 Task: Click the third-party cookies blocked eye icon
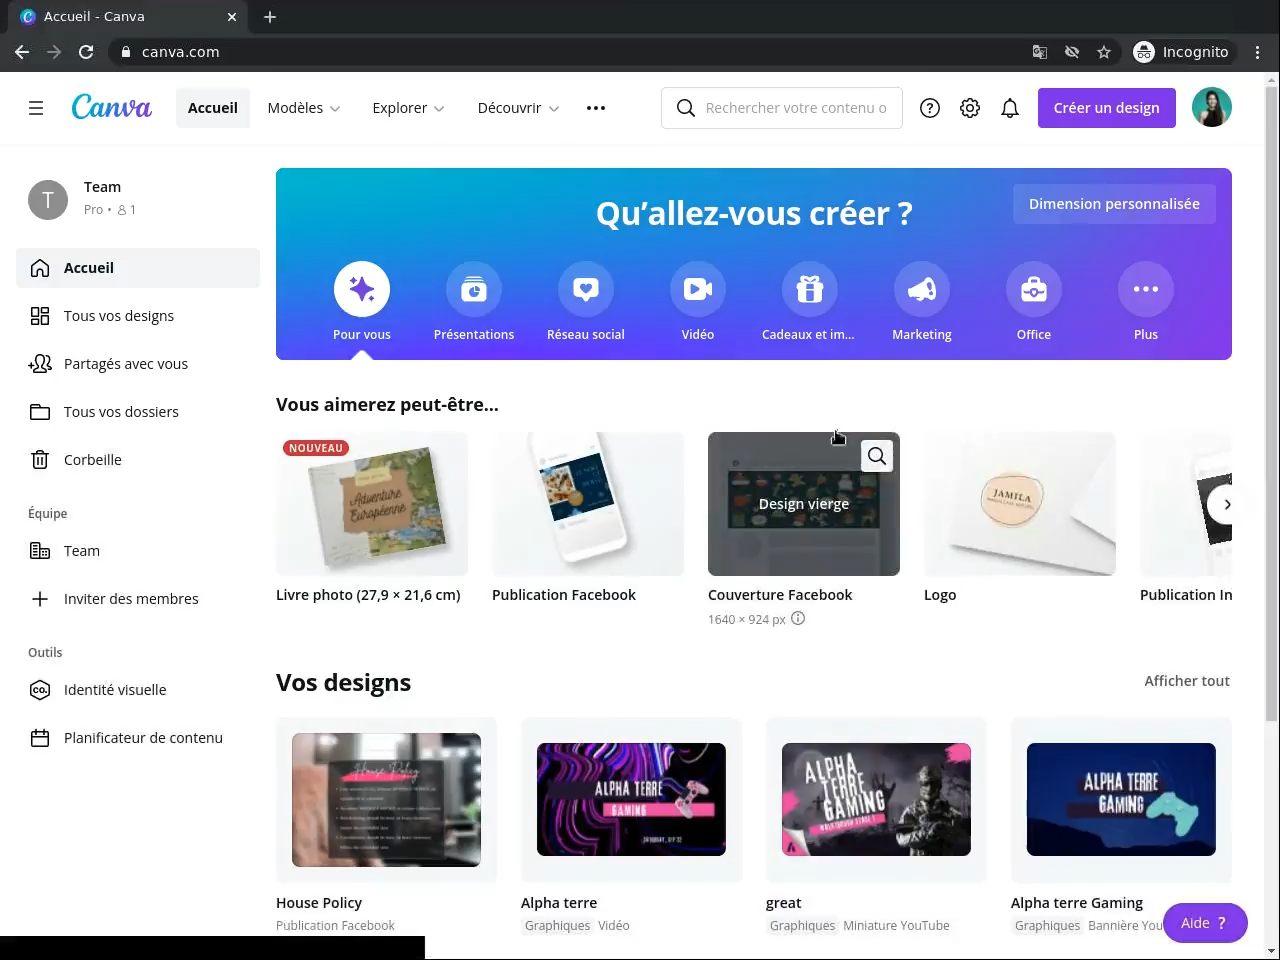coord(1072,52)
